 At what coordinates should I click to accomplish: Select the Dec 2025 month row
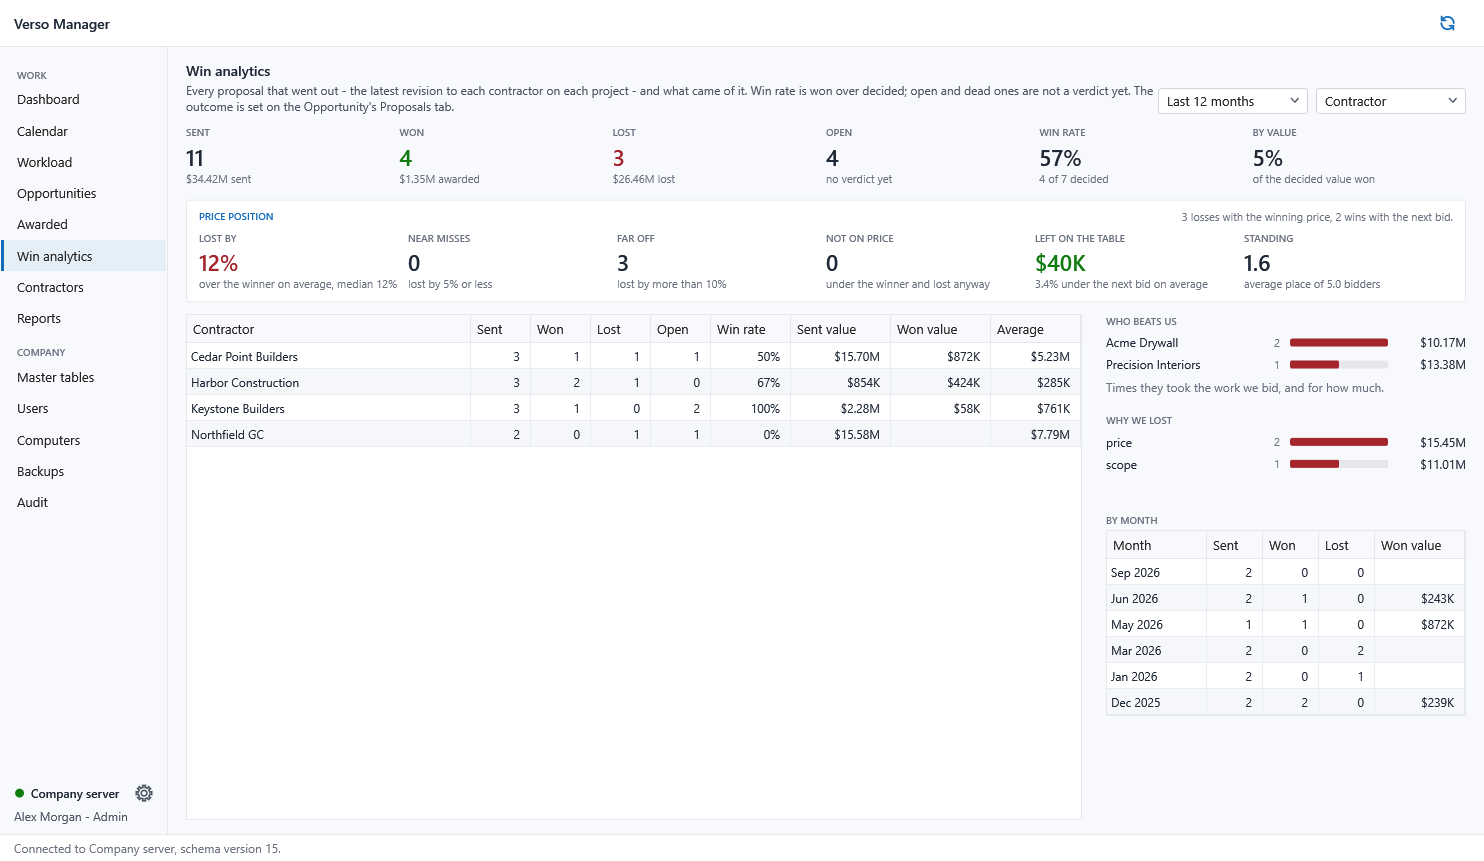[x=1285, y=702]
